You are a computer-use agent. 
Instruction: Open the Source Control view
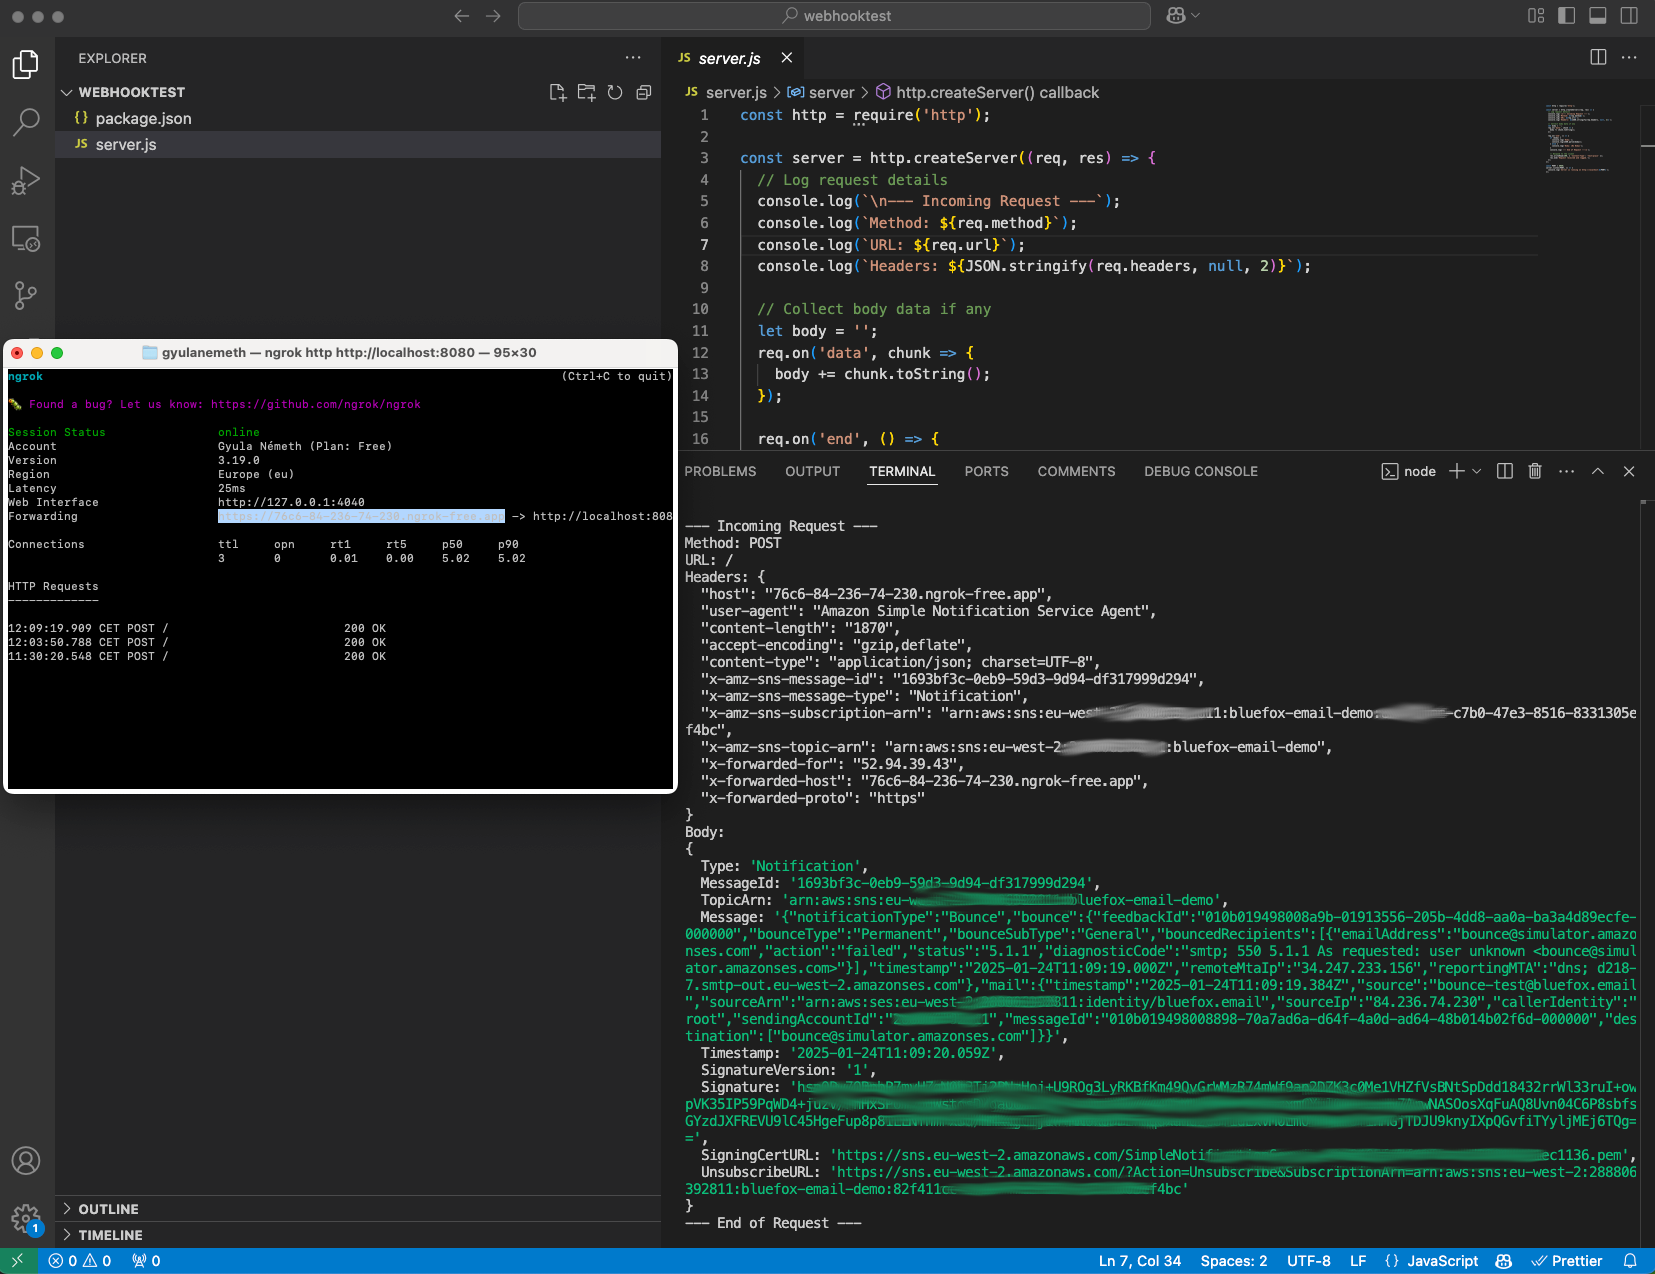click(25, 295)
